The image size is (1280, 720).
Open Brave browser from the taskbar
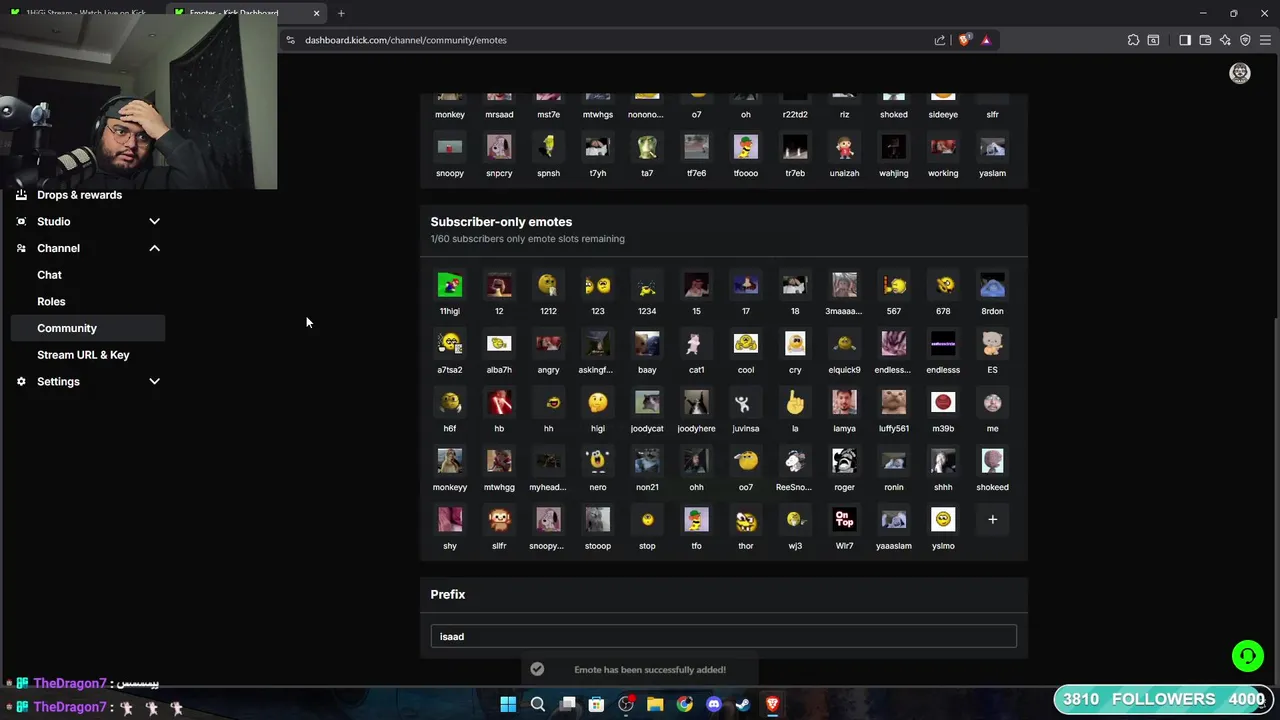coord(772,704)
